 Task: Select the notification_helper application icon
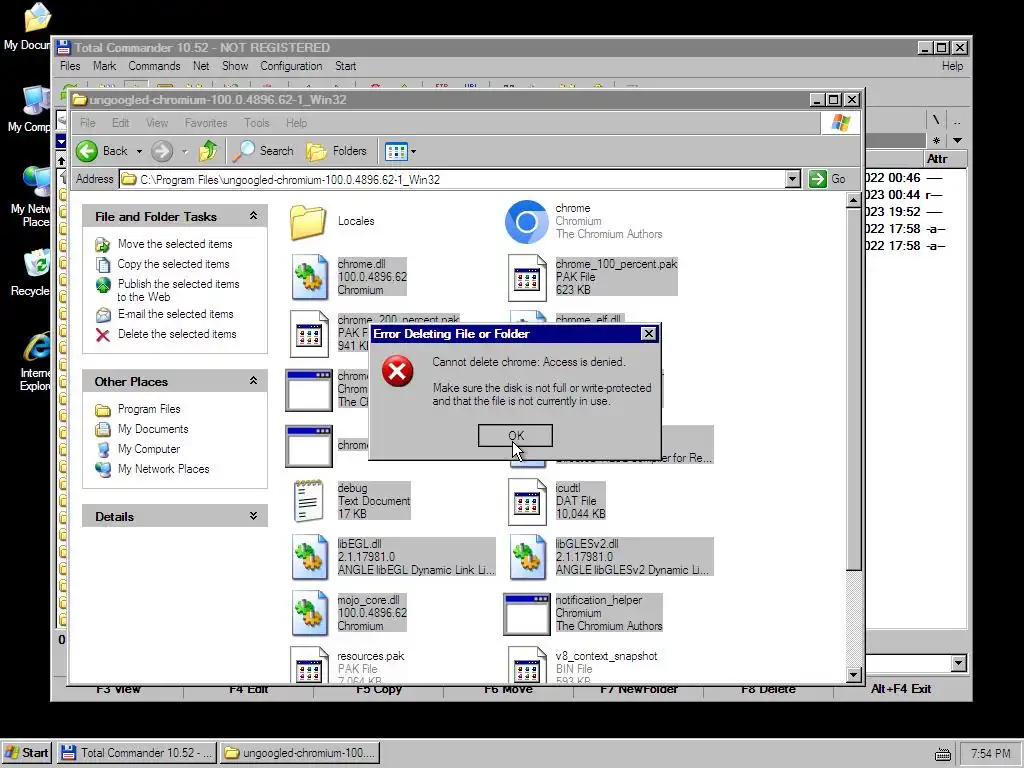tap(526, 614)
